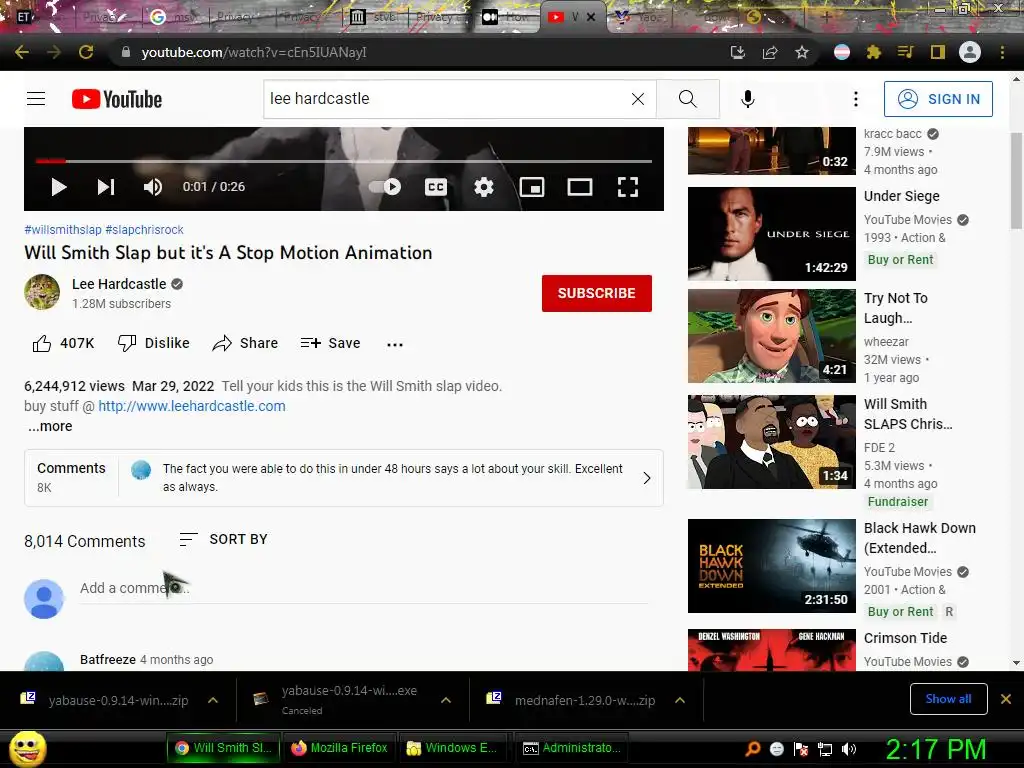Switch to Mozilla Firefox in taskbar
The width and height of the screenshot is (1024, 768).
(x=339, y=748)
